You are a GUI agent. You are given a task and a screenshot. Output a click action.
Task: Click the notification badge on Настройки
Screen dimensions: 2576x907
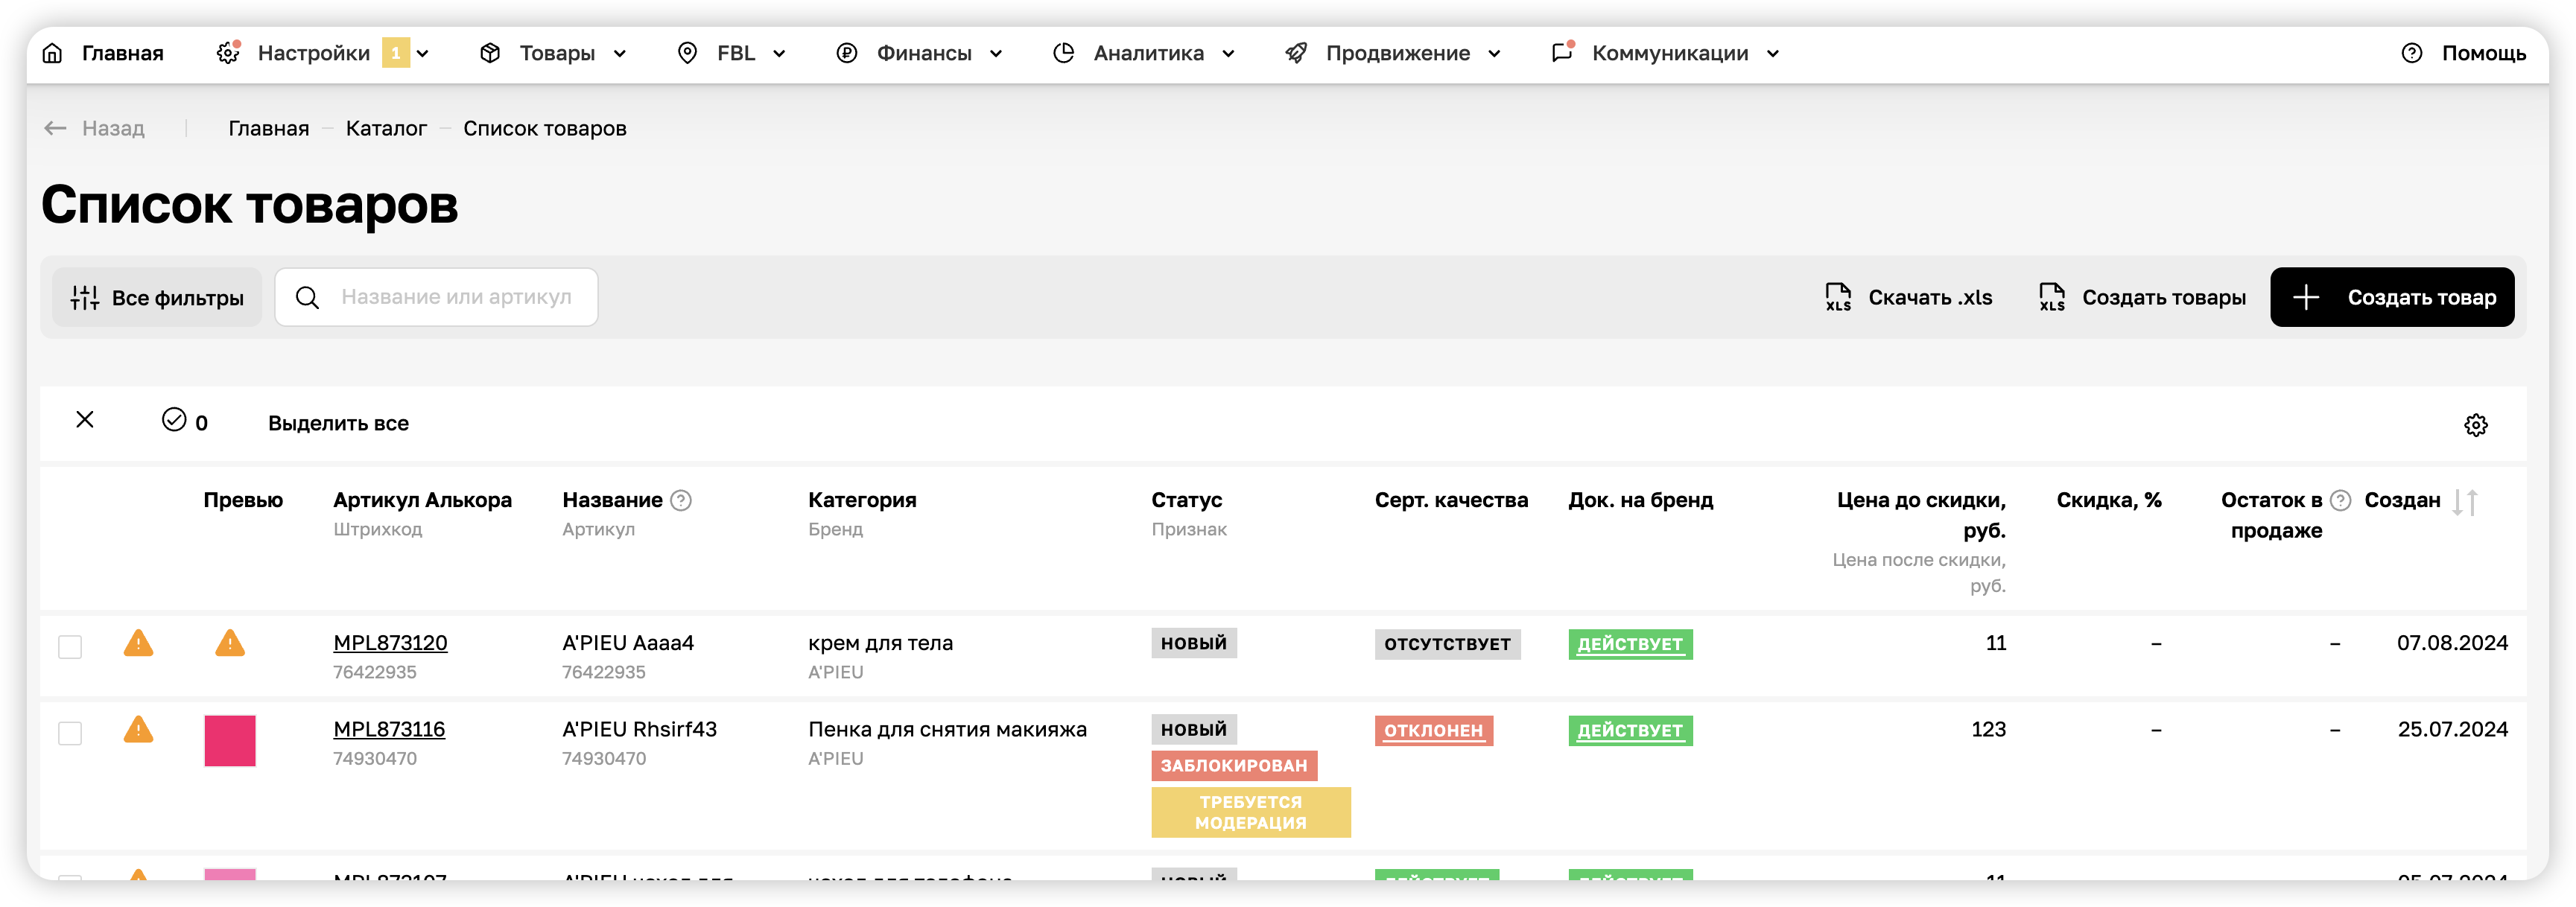pyautogui.click(x=396, y=53)
